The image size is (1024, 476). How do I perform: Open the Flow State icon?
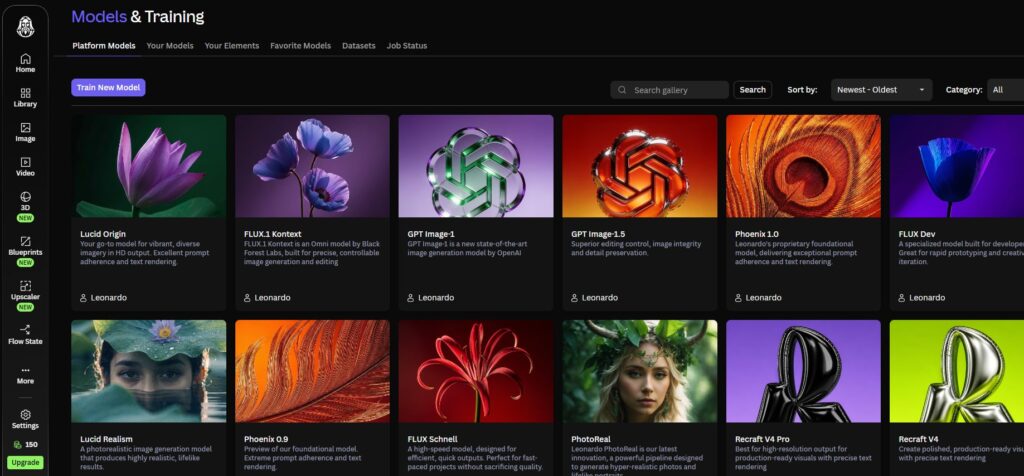tap(25, 330)
